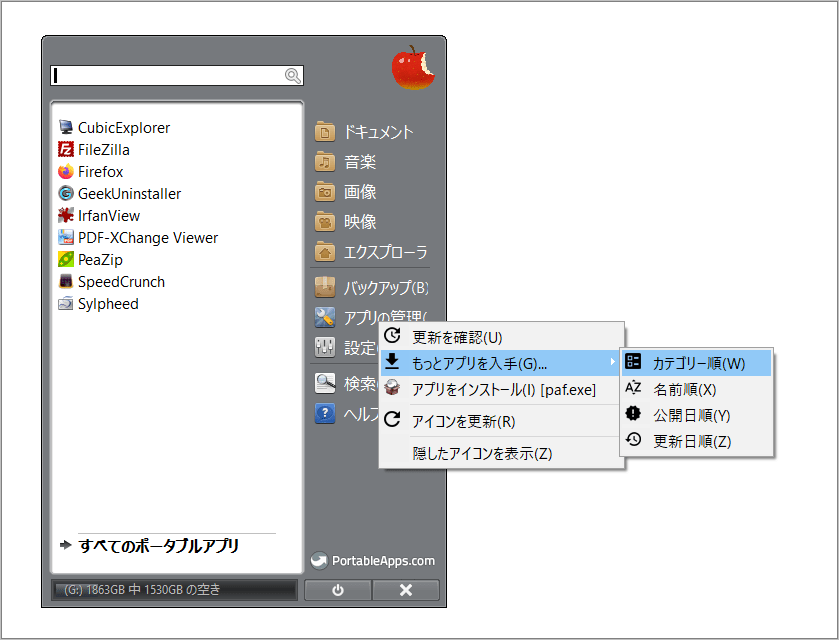This screenshot has height=640, width=839.
Task: Launch PDF-XChange Viewer from list
Action: [148, 237]
